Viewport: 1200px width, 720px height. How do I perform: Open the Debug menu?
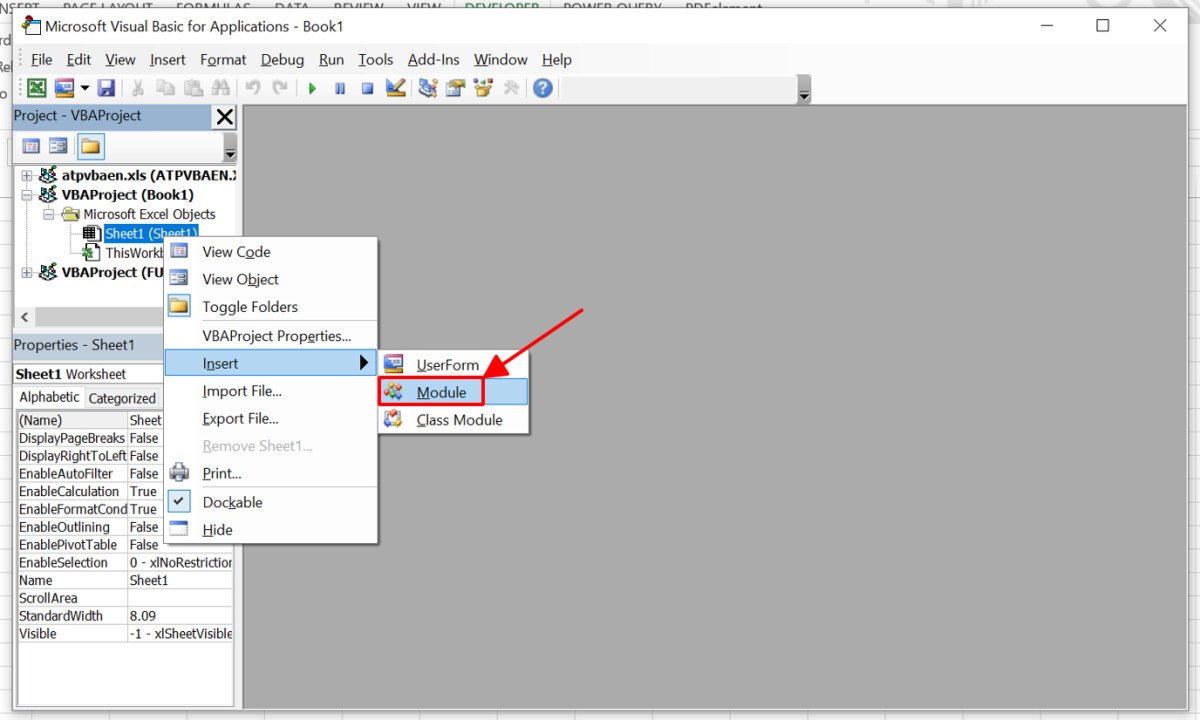pos(282,60)
